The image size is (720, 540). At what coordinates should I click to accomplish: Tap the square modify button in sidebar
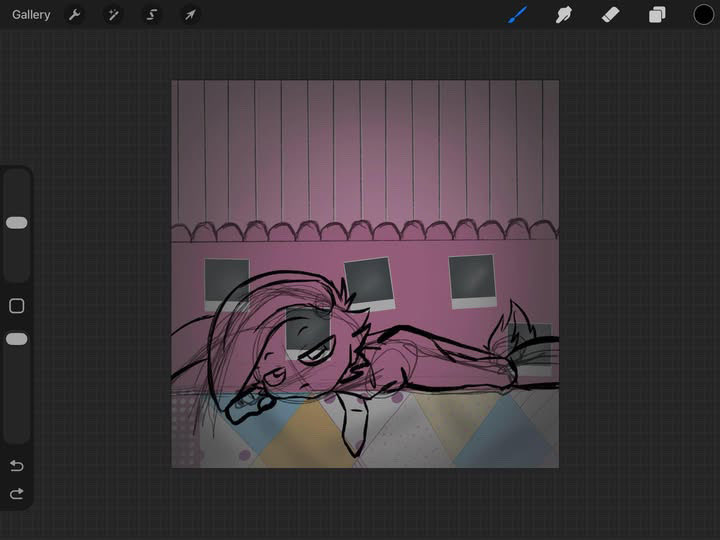tap(17, 306)
